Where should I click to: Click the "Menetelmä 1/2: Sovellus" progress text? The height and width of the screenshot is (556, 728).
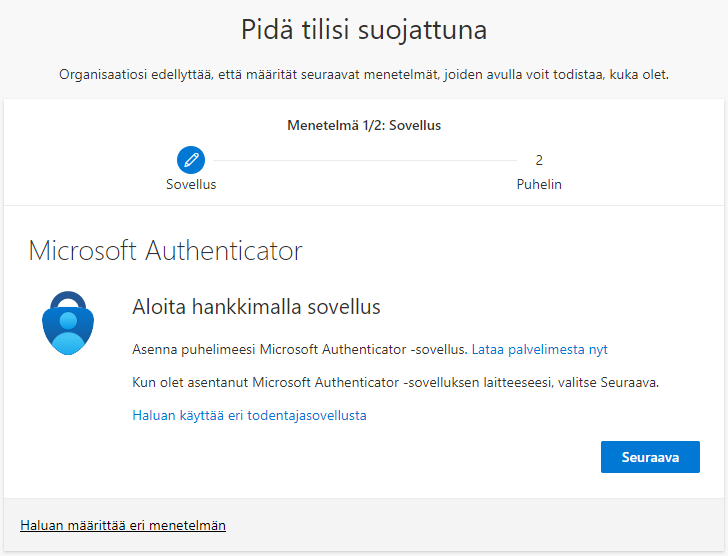point(364,126)
